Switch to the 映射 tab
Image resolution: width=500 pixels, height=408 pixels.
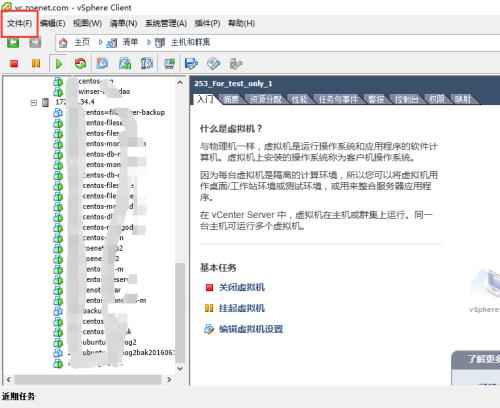point(463,99)
